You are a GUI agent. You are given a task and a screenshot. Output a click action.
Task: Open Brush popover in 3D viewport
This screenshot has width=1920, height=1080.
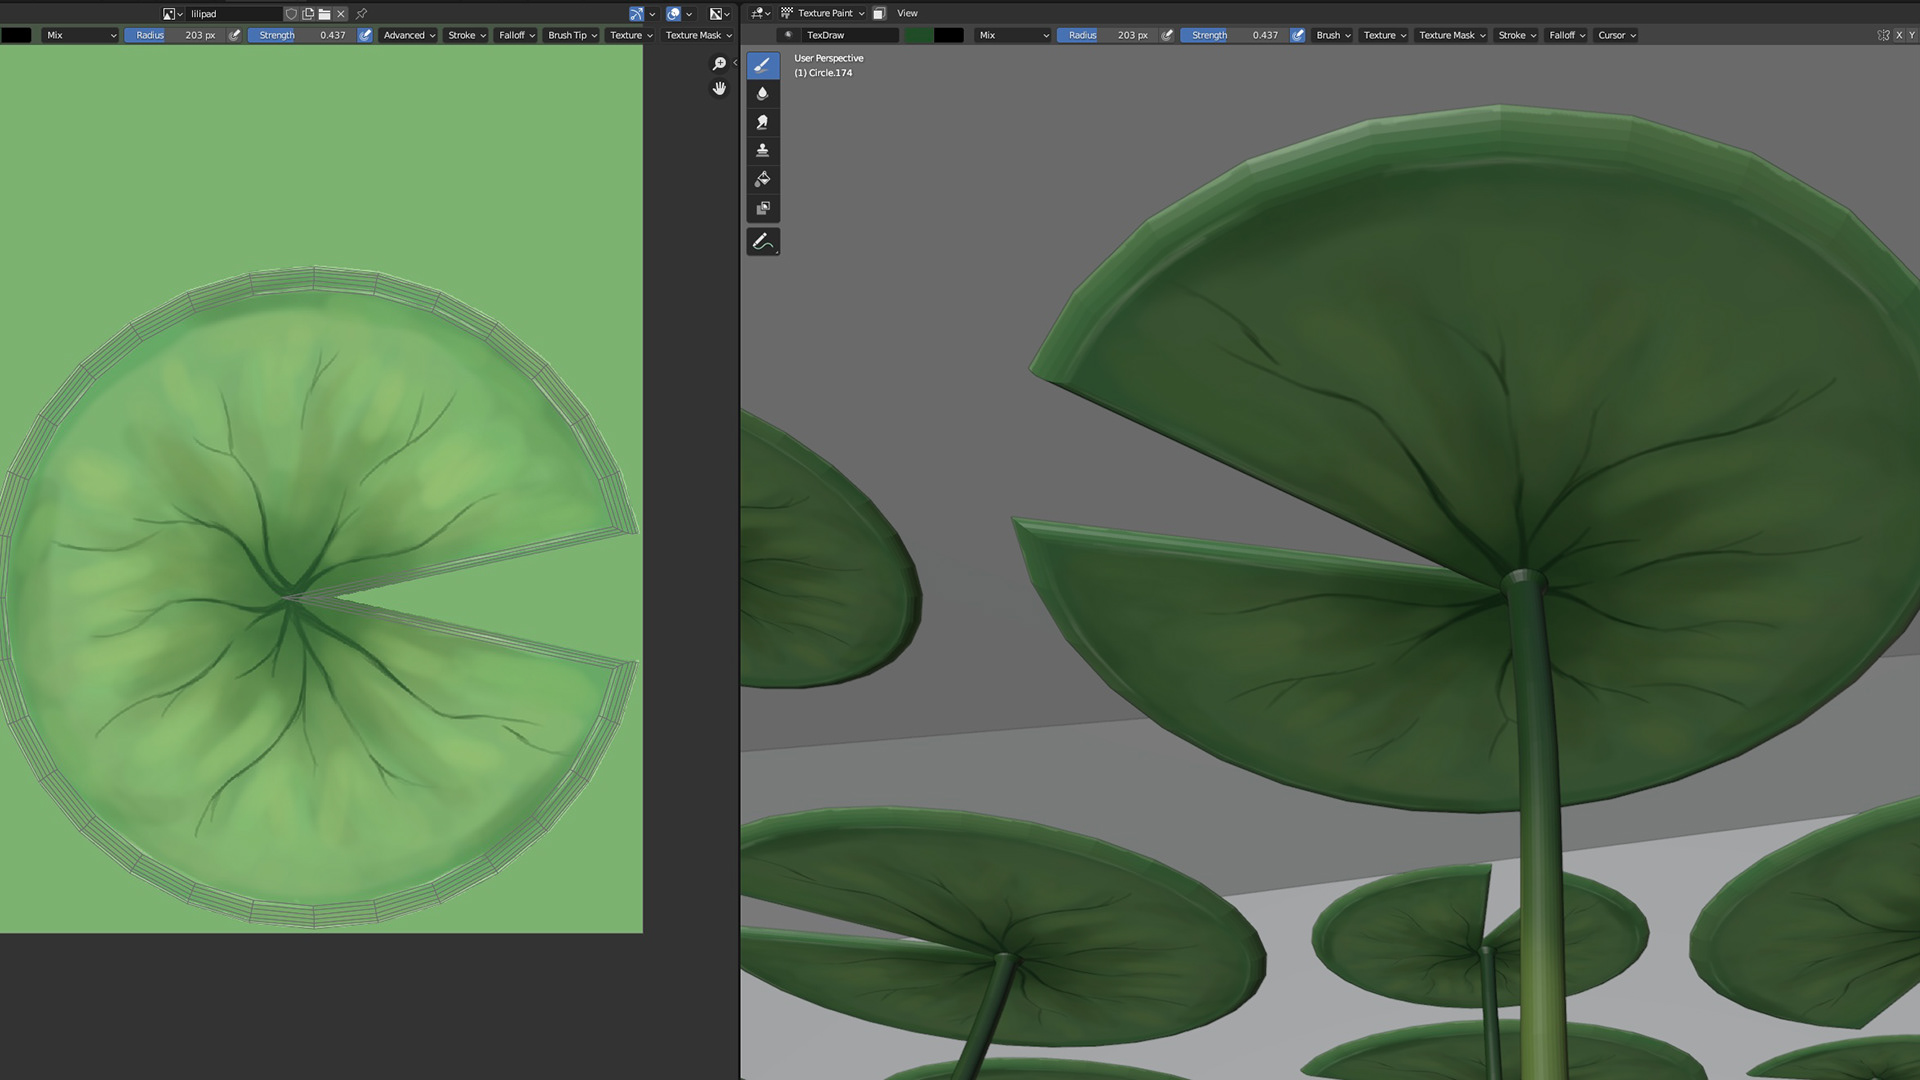[x=1333, y=35]
